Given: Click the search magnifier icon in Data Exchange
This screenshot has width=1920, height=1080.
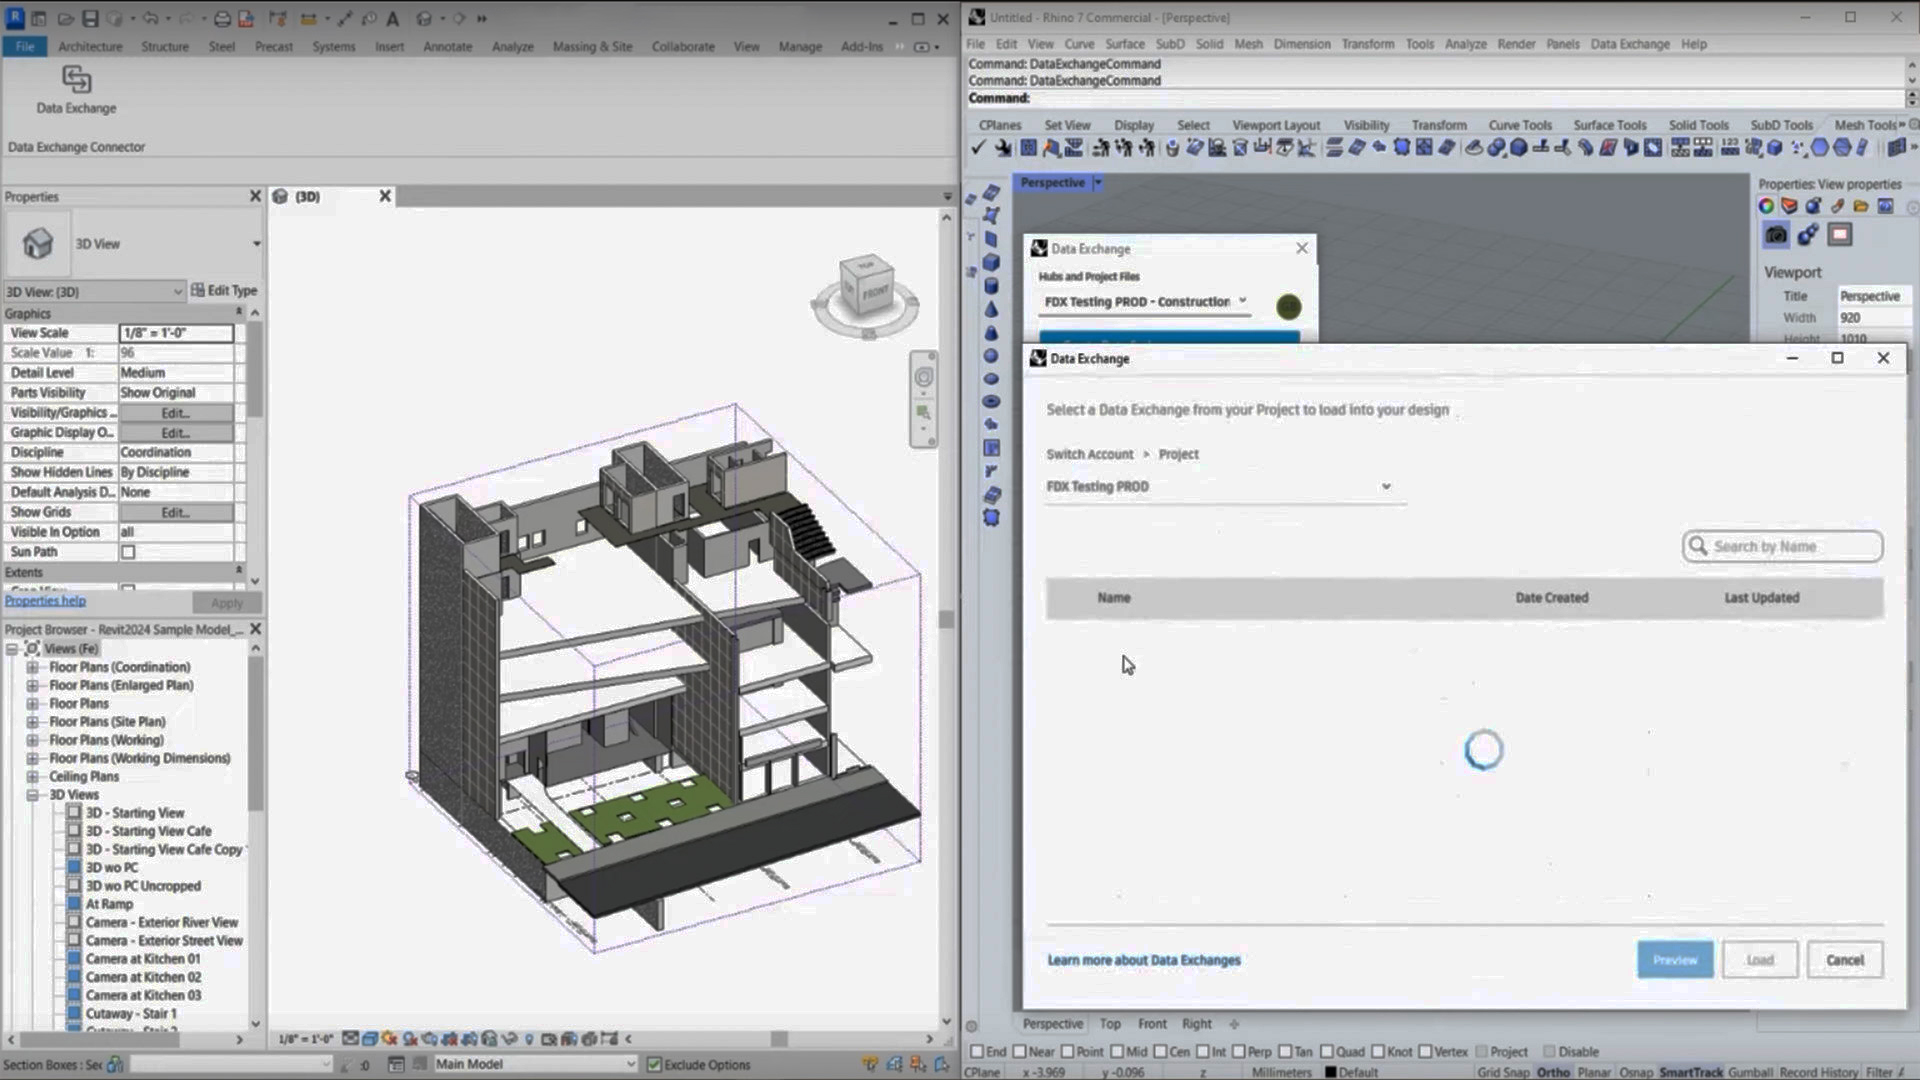Looking at the screenshot, I should point(1697,546).
